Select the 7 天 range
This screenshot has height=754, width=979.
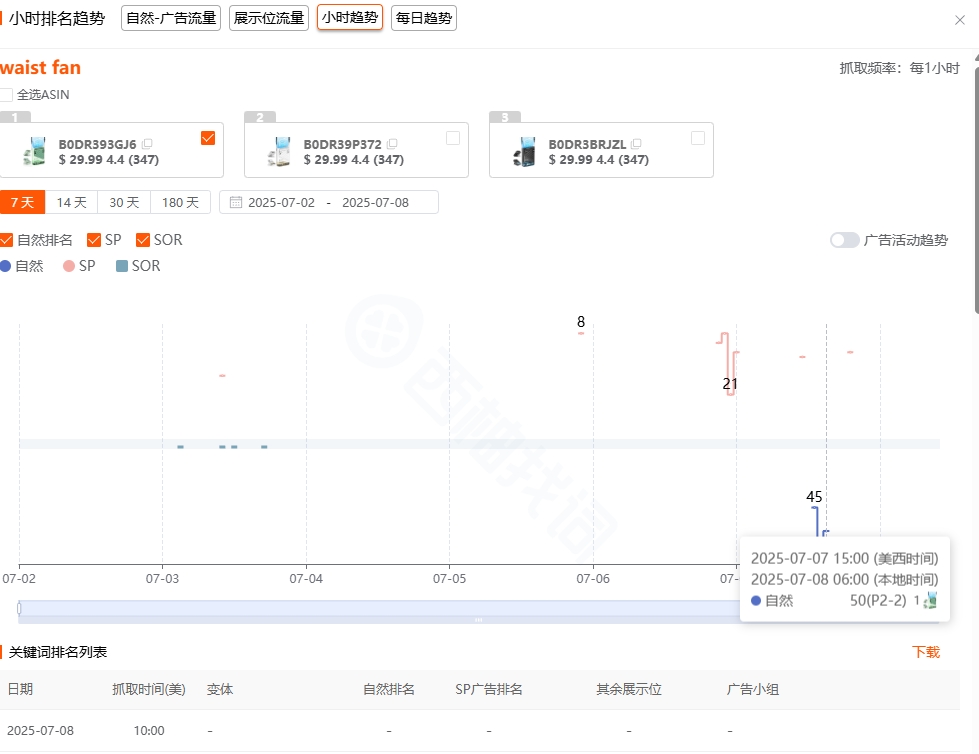[x=22, y=202]
